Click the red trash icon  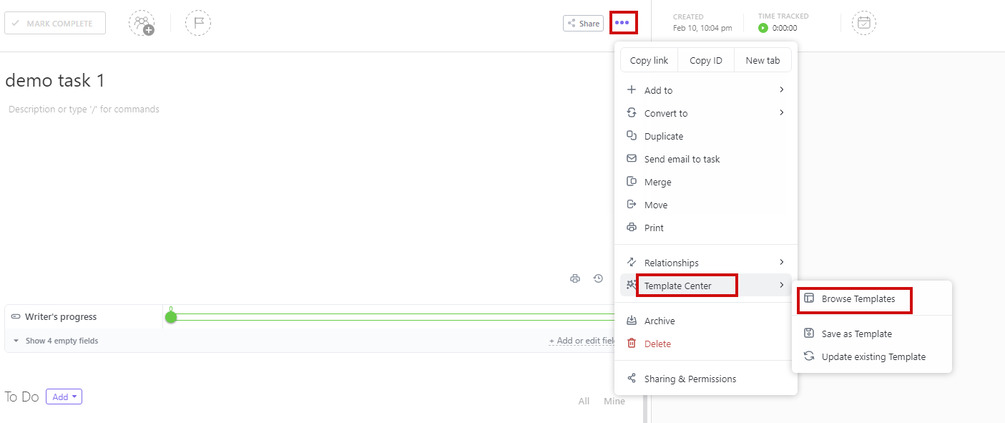pyautogui.click(x=631, y=344)
